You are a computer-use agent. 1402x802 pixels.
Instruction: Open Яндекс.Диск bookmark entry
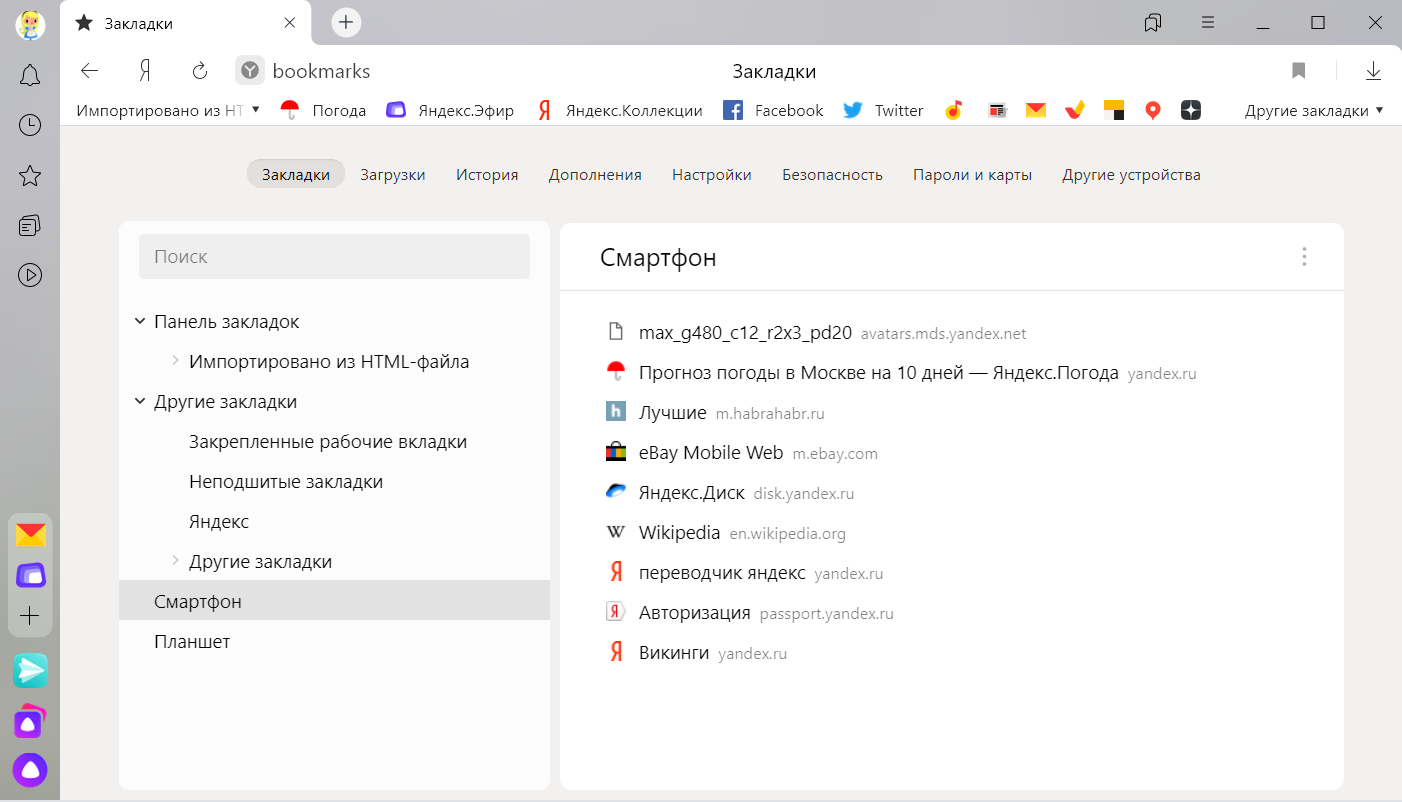click(x=692, y=493)
